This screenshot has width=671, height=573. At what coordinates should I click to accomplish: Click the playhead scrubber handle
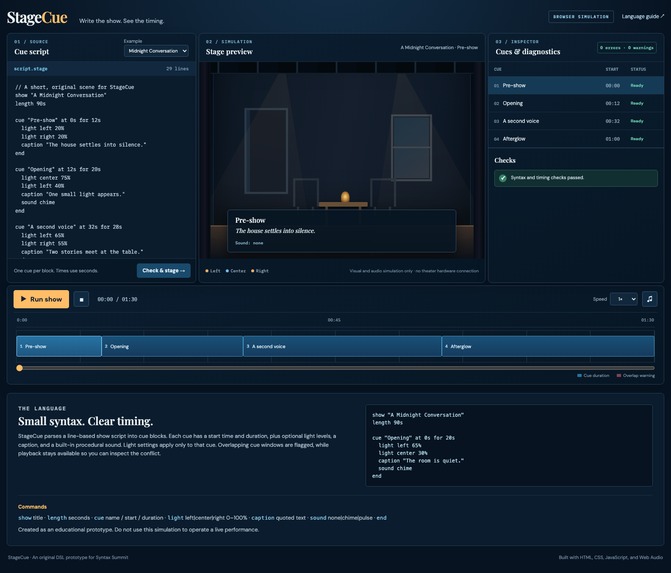19,368
